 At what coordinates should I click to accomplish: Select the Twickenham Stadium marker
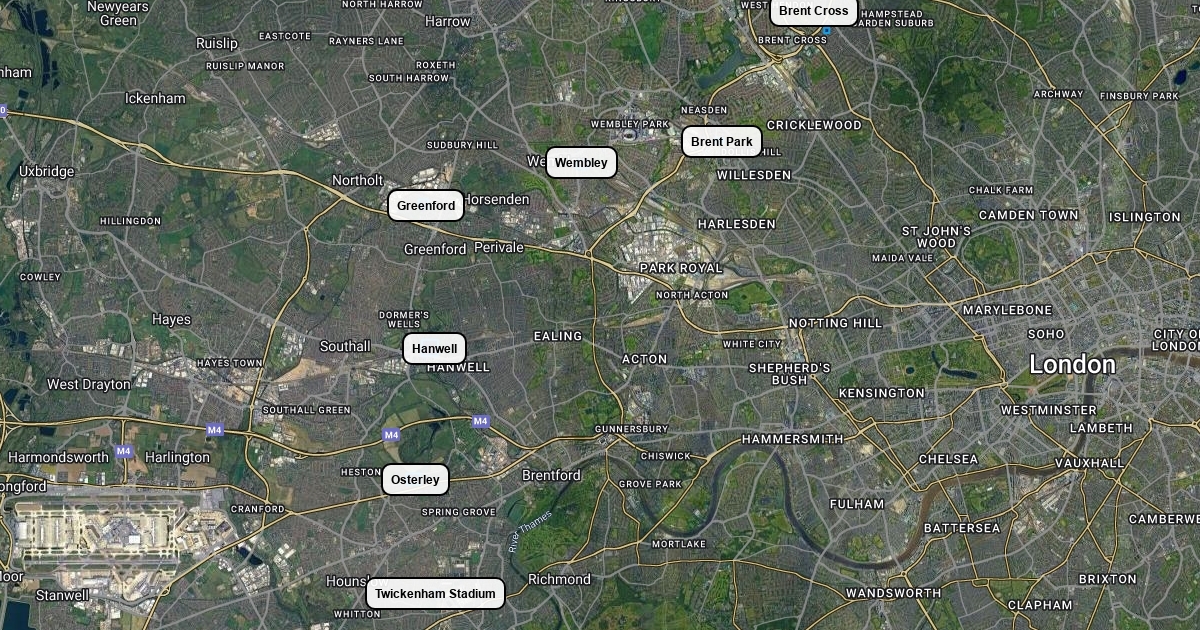(435, 594)
